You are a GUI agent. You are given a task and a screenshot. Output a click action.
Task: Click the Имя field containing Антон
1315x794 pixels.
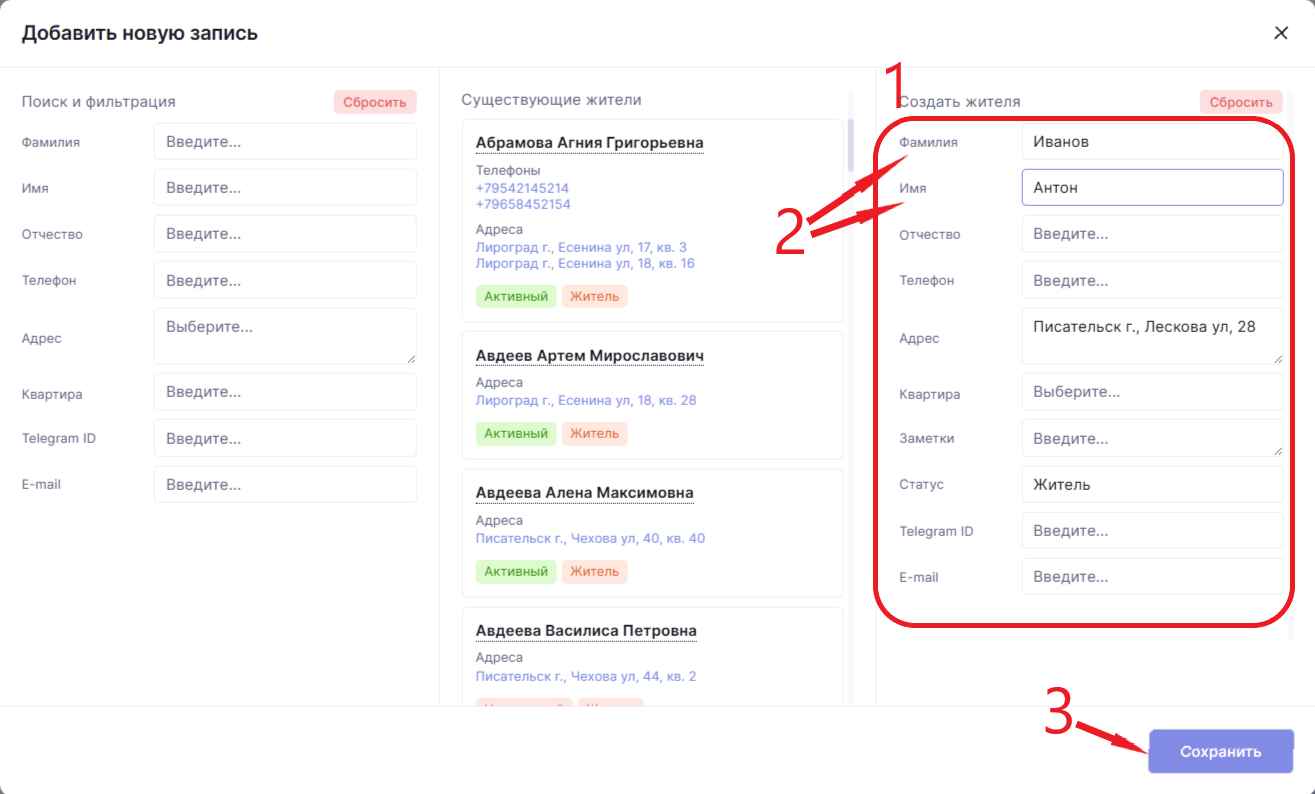pyautogui.click(x=1151, y=188)
